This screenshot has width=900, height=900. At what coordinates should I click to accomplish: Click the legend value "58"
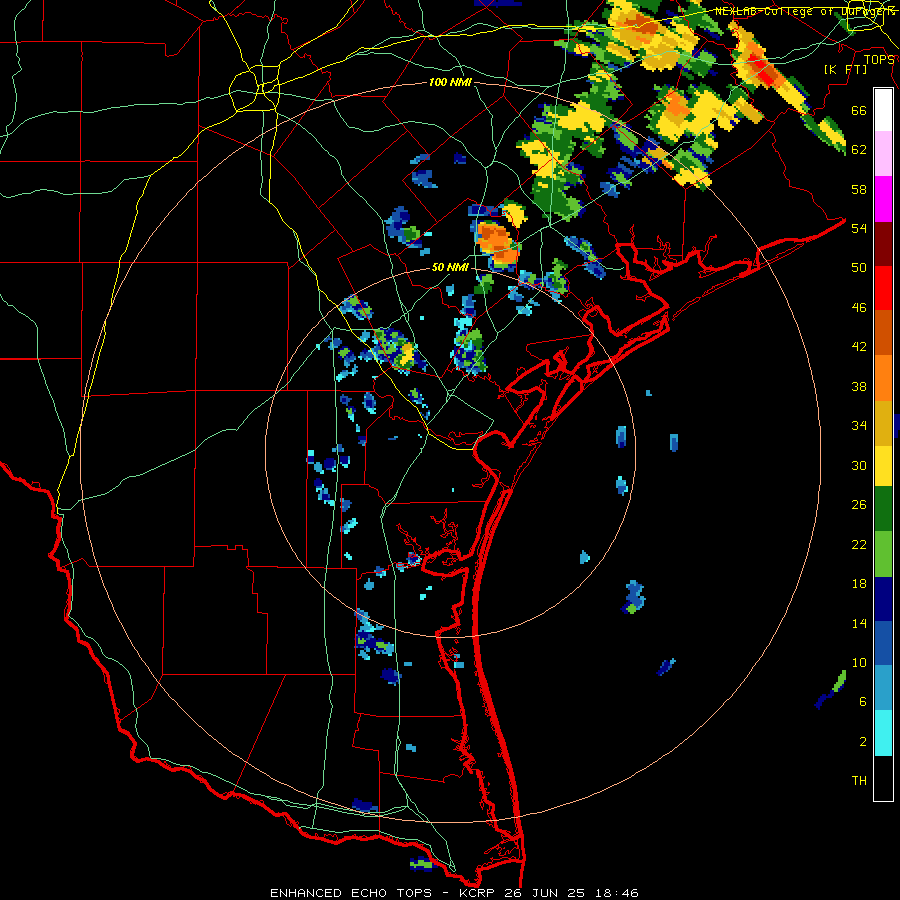tap(859, 189)
